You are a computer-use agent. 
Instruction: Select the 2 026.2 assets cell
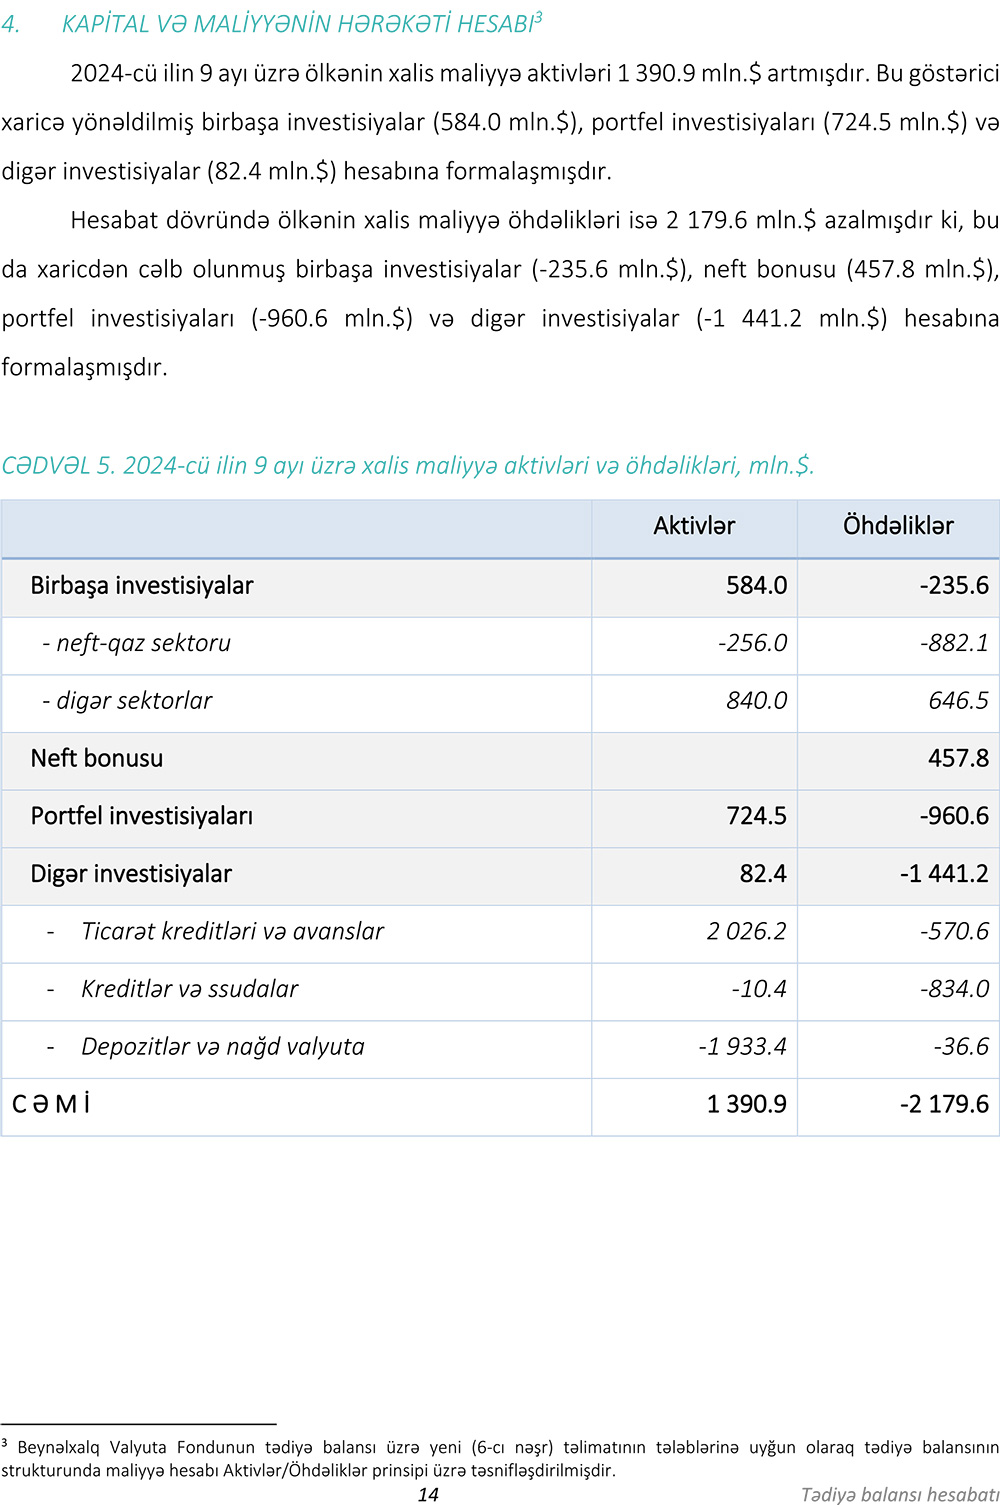point(746,932)
